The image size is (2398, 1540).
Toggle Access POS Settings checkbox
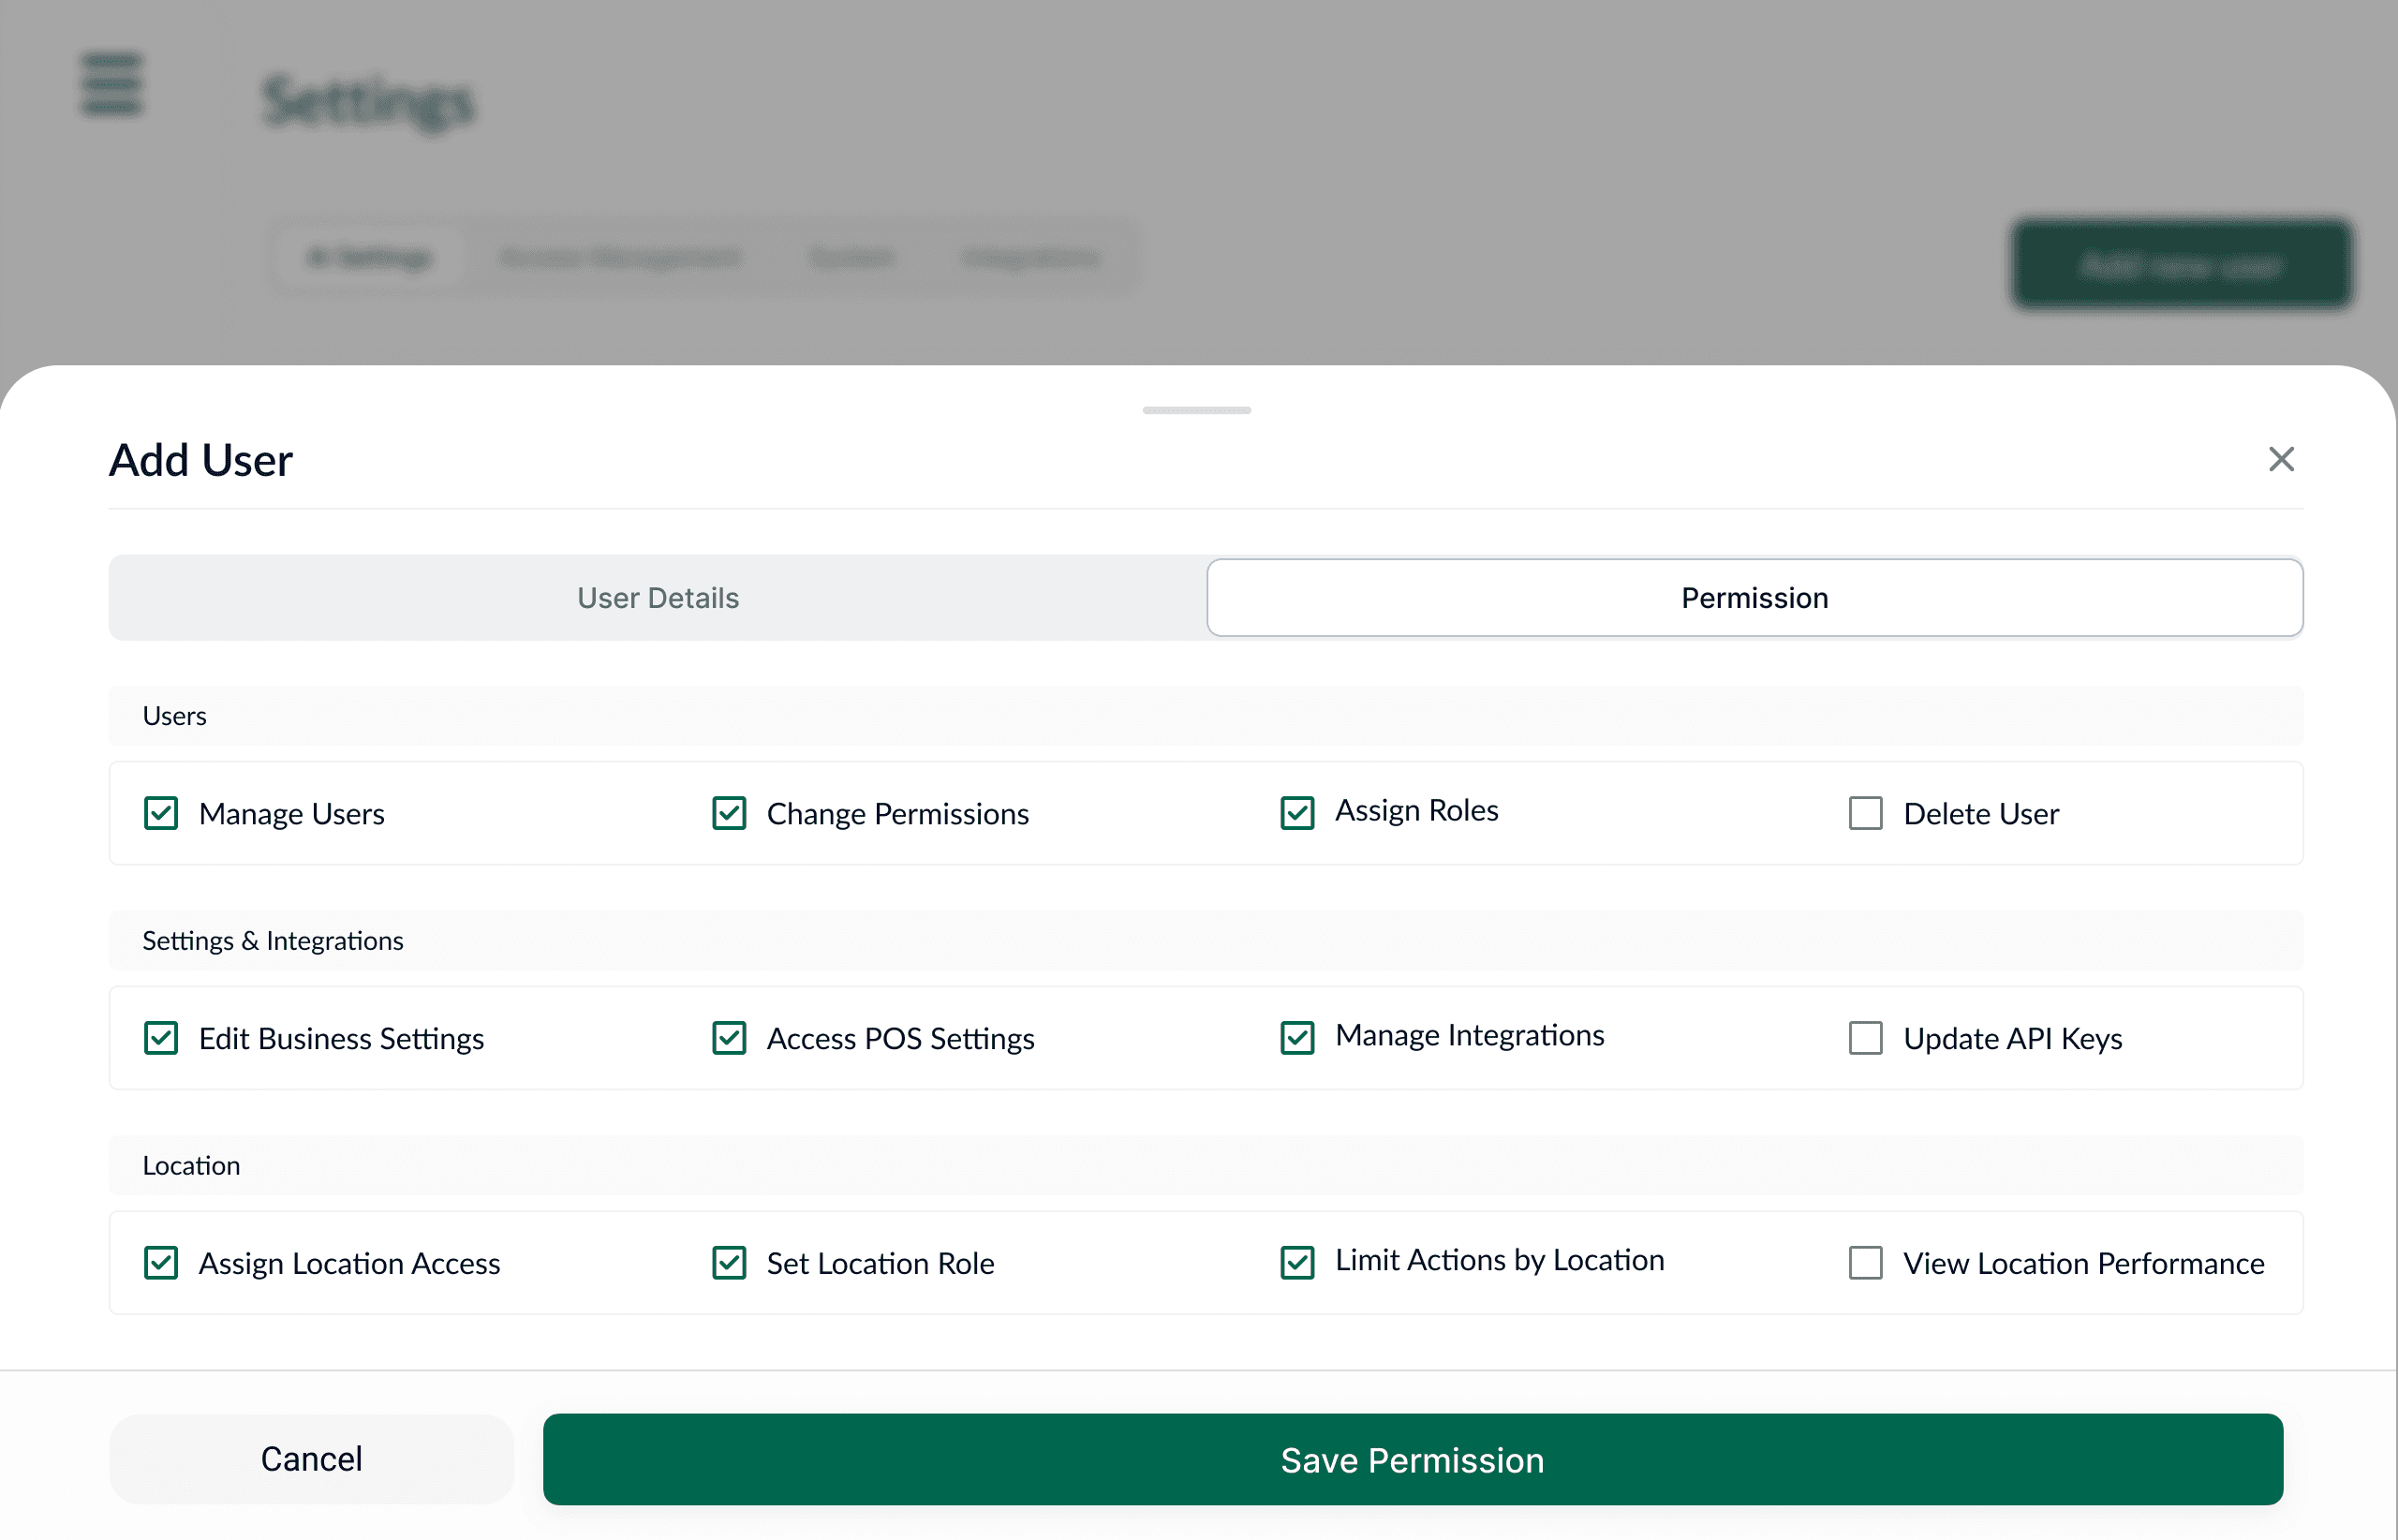tap(729, 1038)
